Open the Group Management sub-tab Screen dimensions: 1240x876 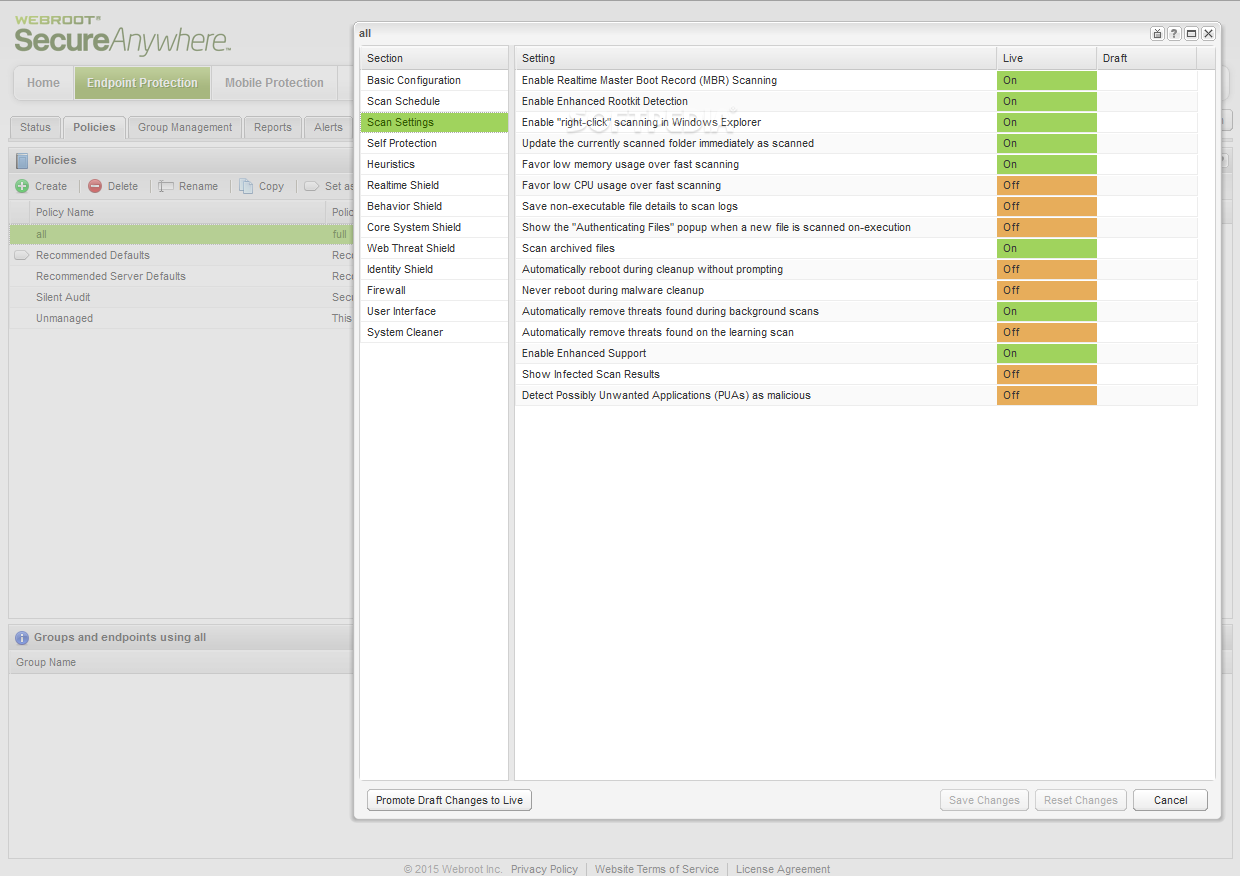click(185, 127)
